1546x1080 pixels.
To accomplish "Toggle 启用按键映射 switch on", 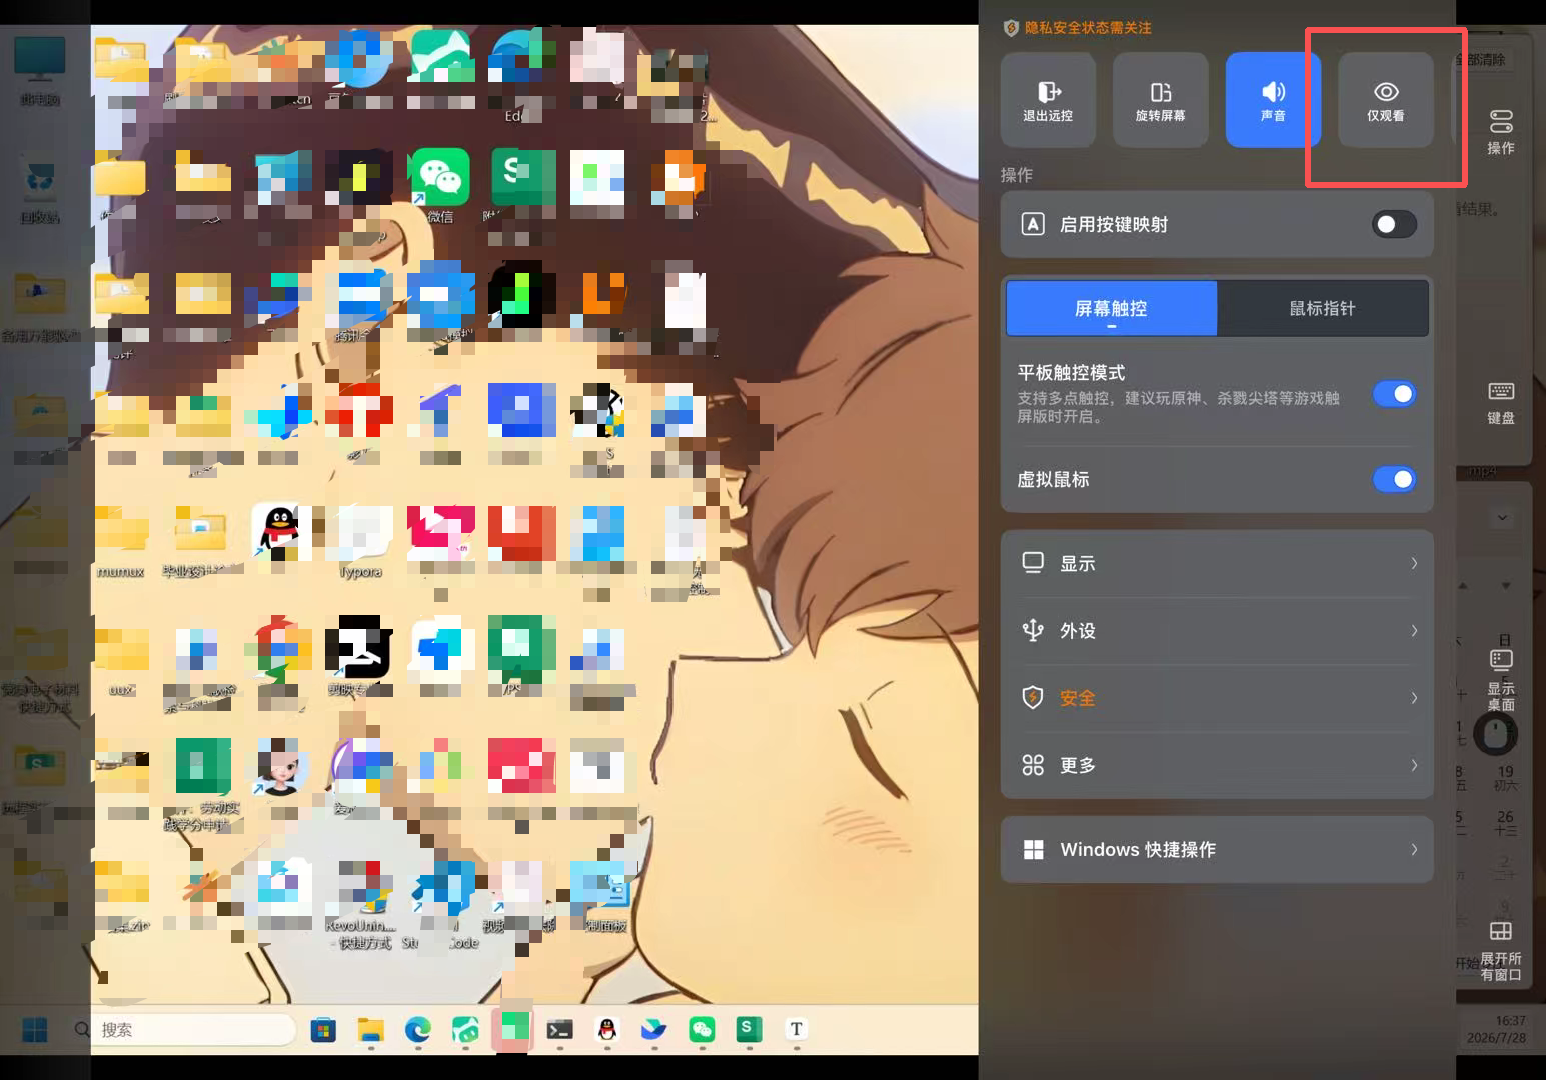I will pos(1394,224).
